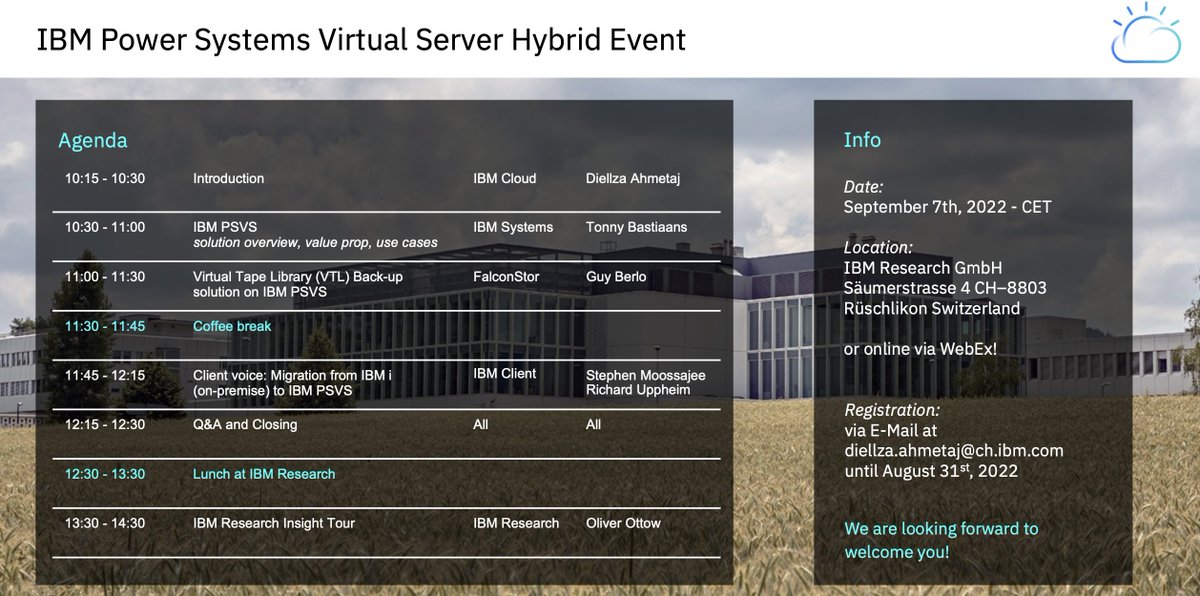This screenshot has height=596, width=1200.
Task: Click 'IBM Cloud' in the Introduction row
Action: coord(505,178)
